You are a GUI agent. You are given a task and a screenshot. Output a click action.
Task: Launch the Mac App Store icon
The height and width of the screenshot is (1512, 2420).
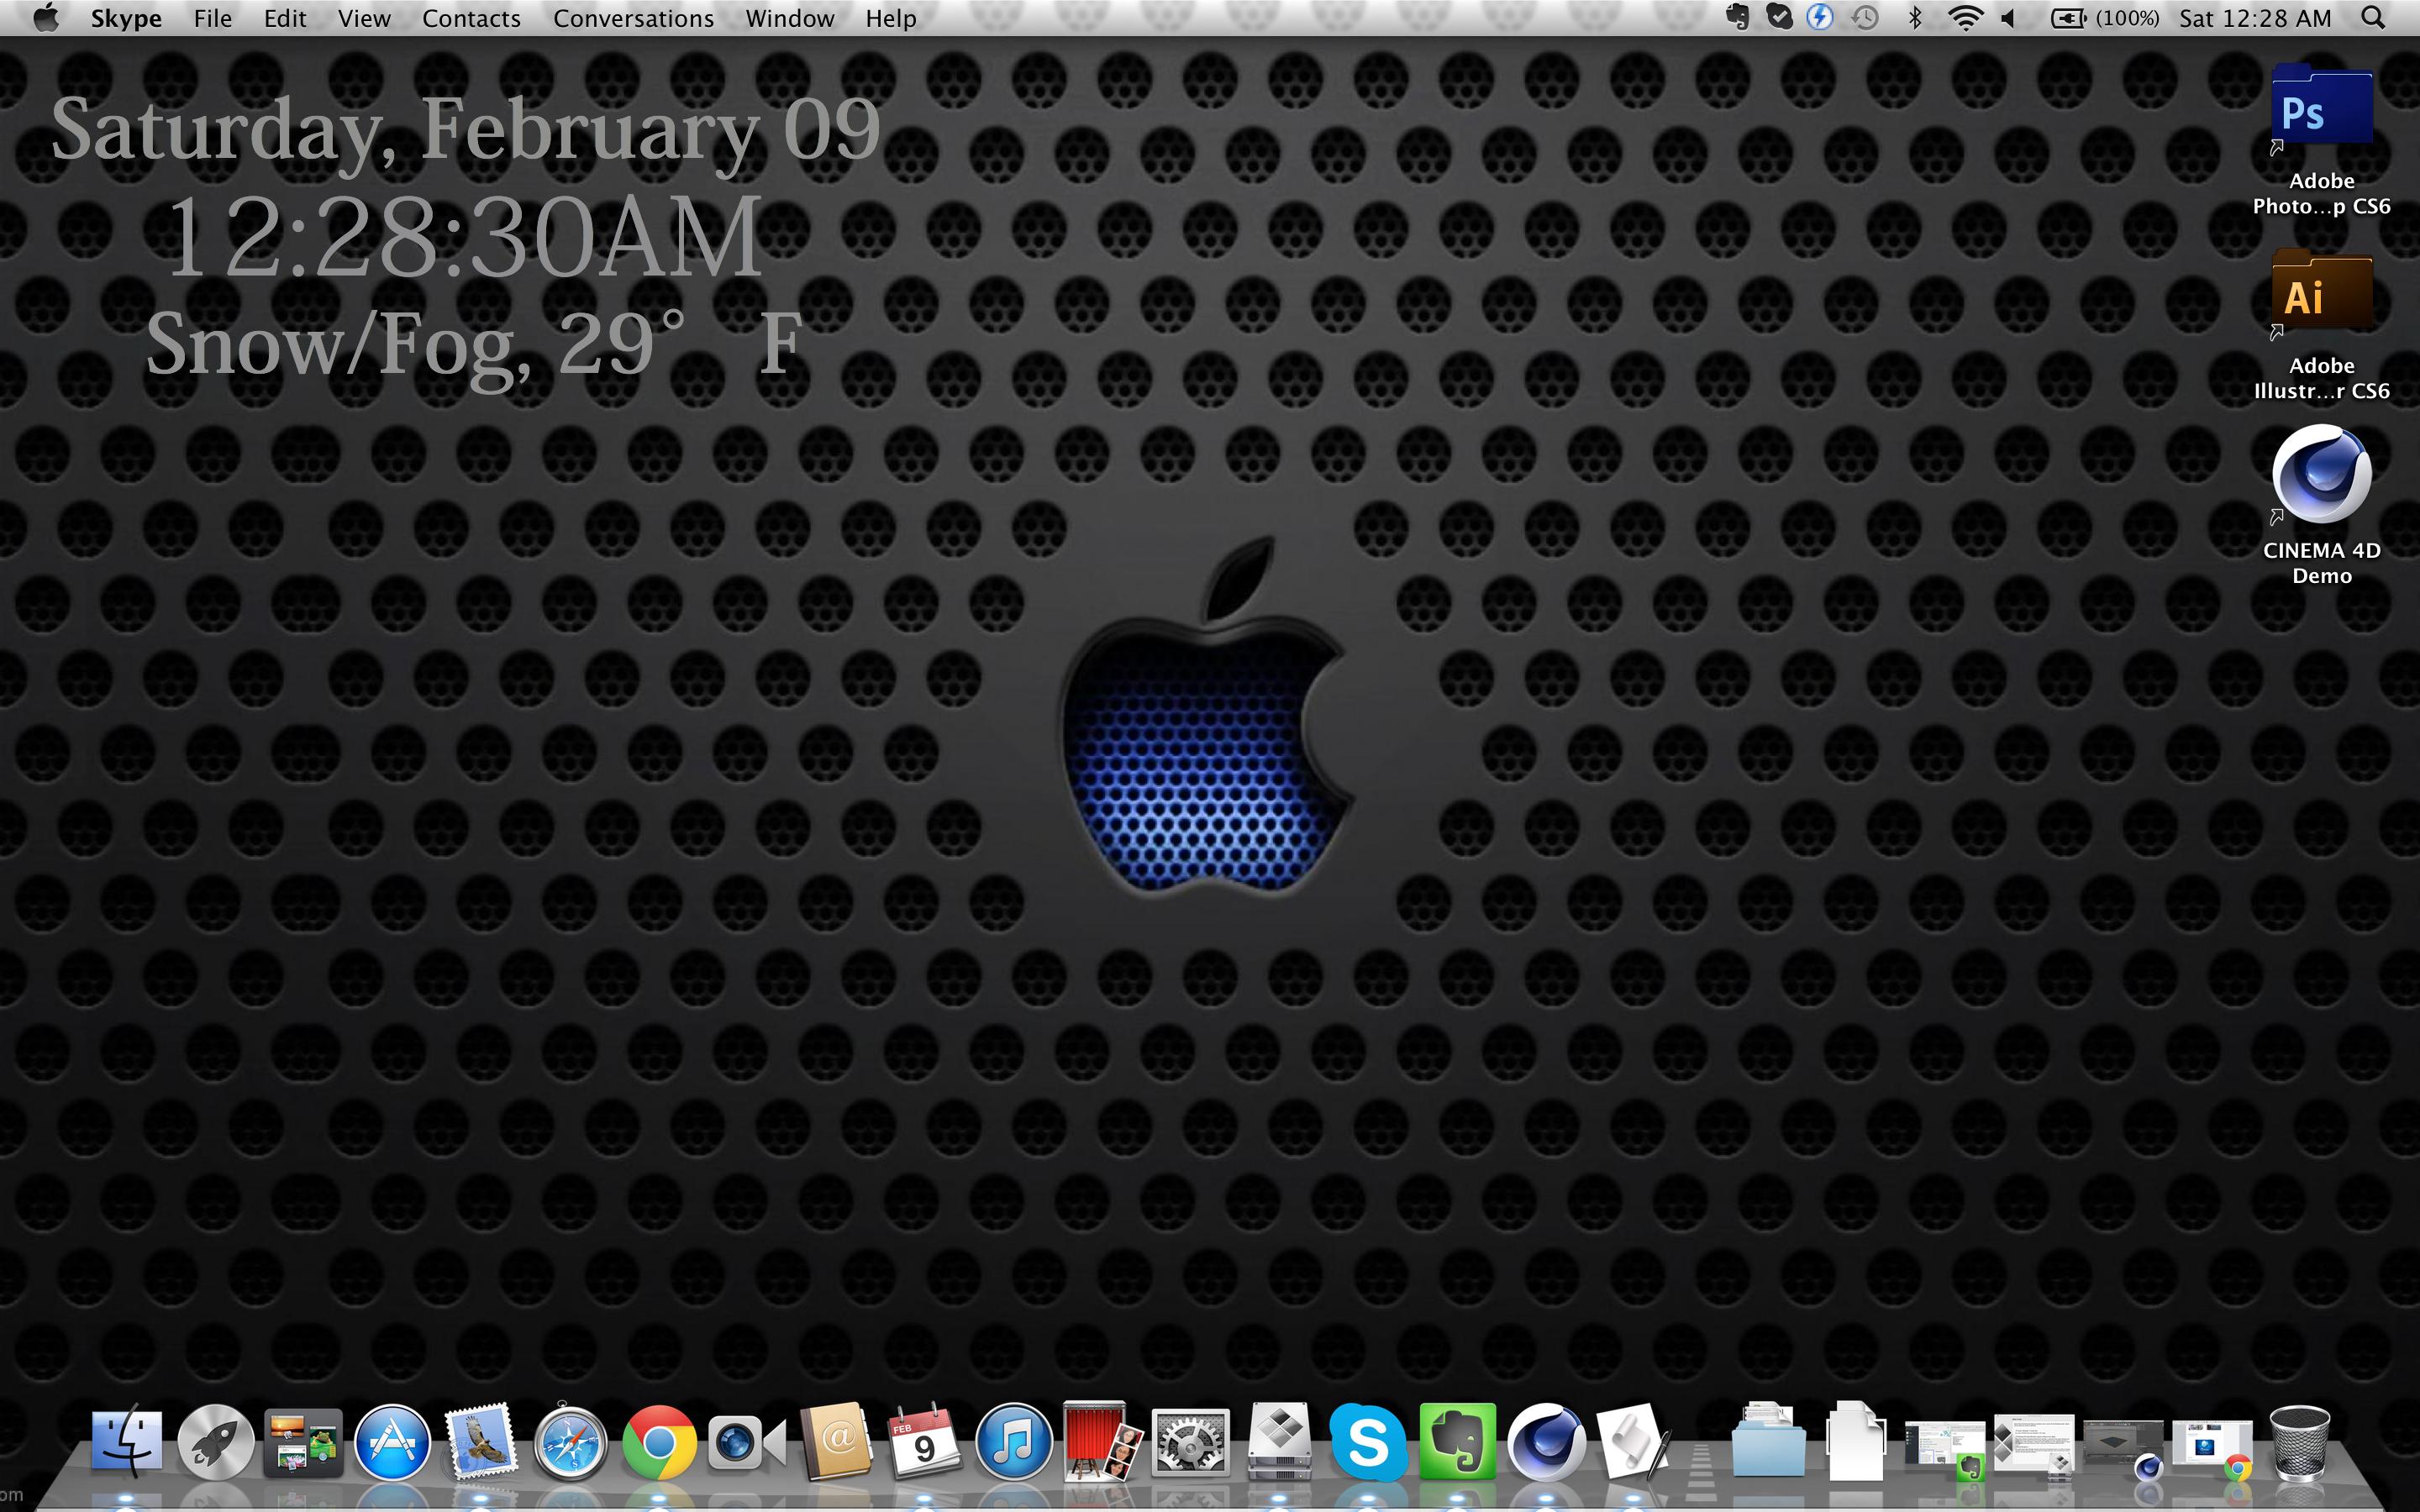tap(392, 1442)
